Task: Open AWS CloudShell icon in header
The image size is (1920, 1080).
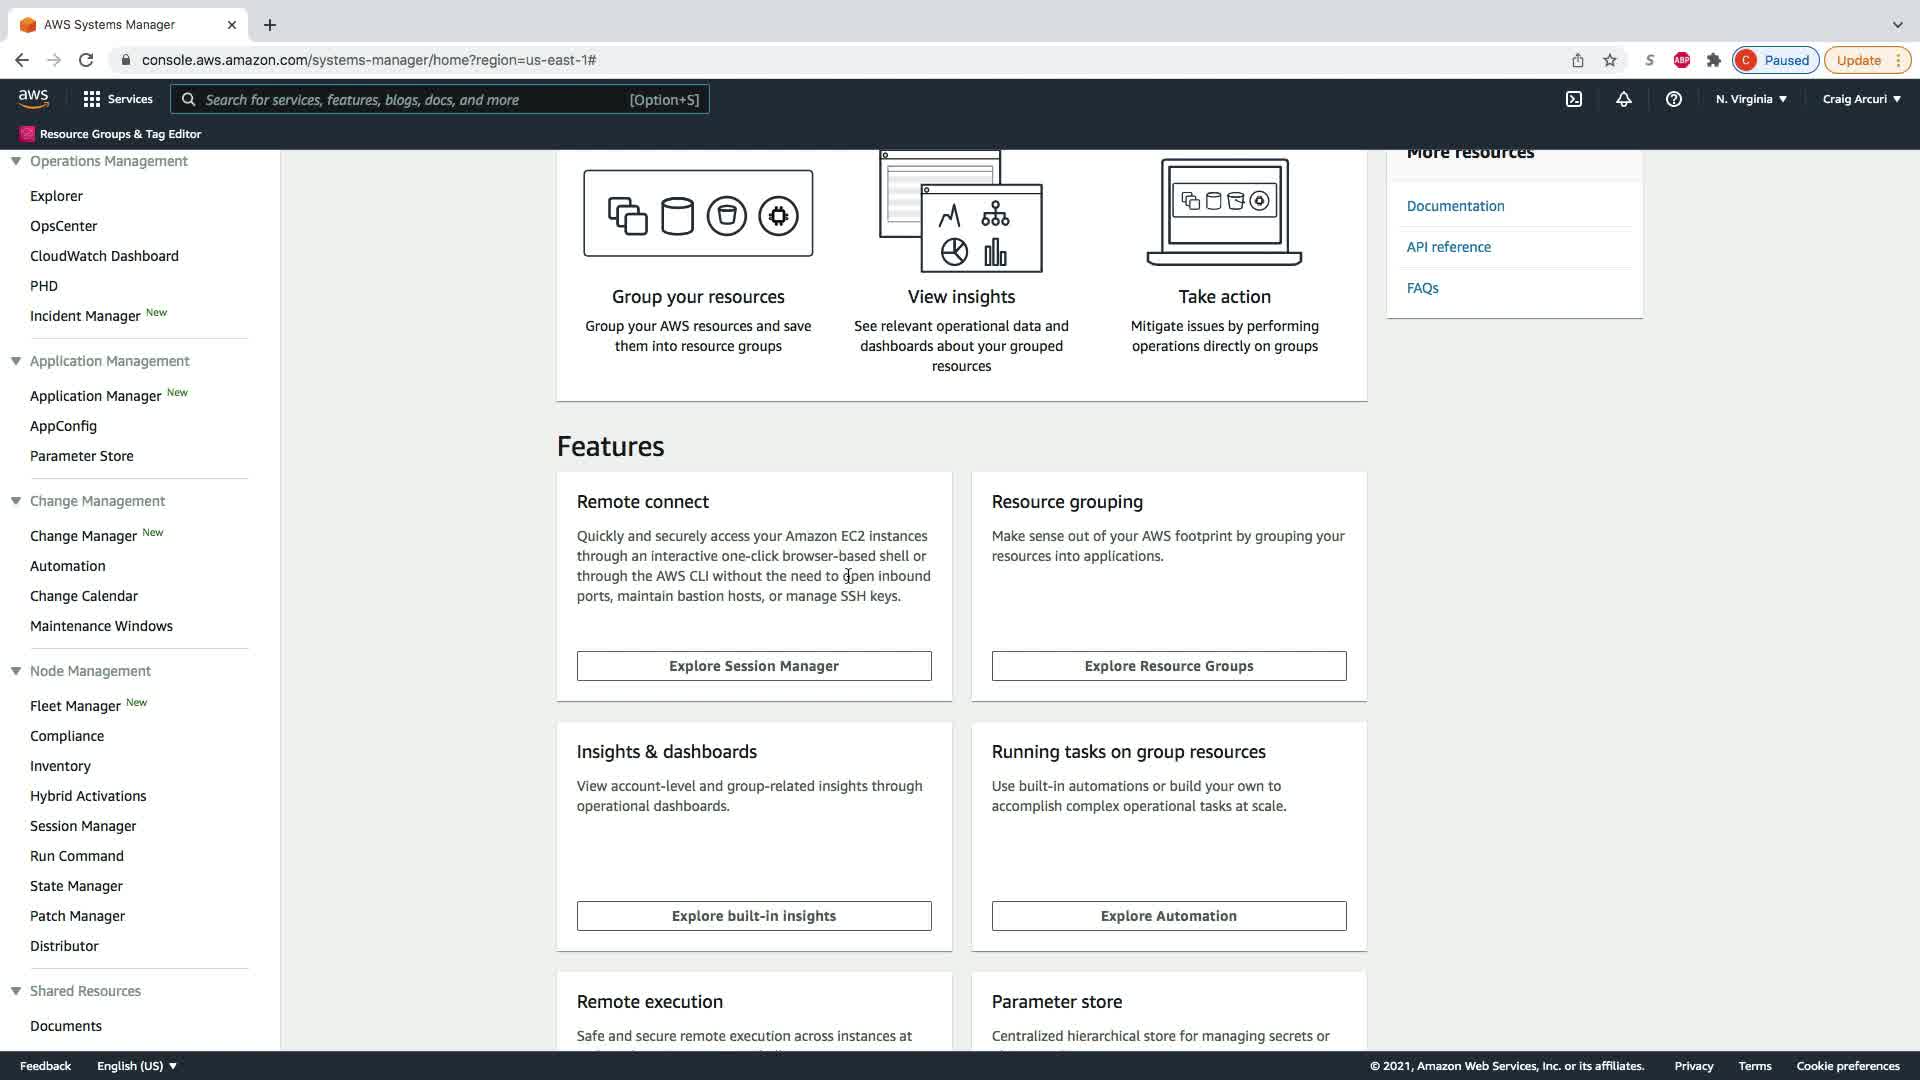Action: point(1574,99)
